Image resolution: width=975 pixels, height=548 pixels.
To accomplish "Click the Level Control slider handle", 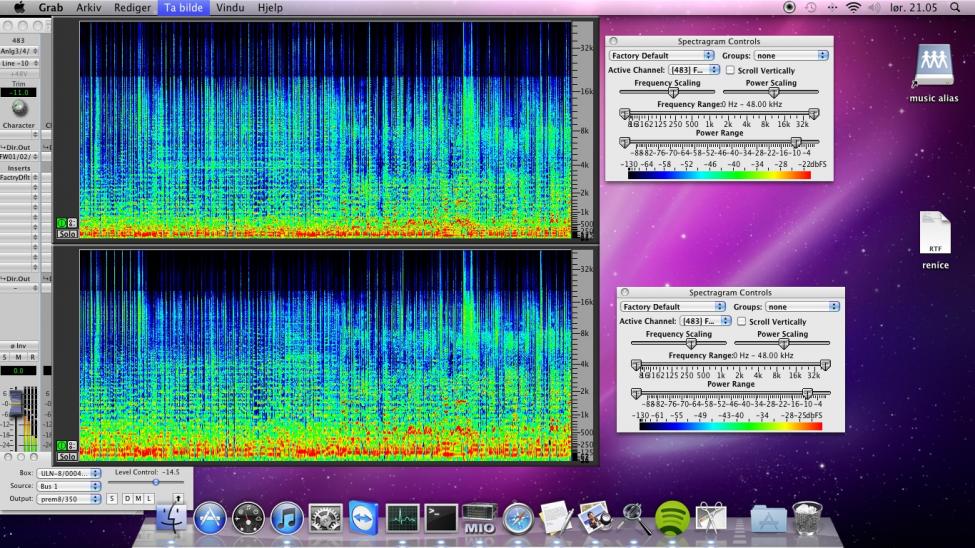I will 155,482.
